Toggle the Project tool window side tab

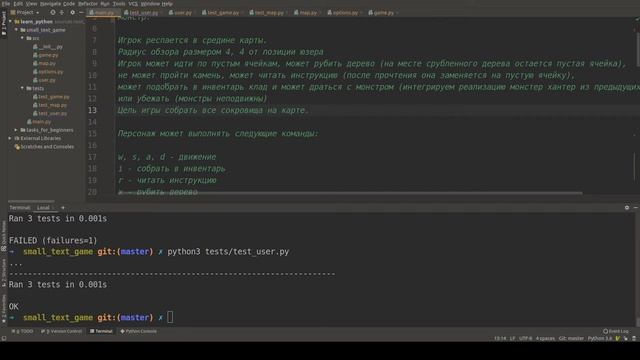pyautogui.click(x=4, y=23)
